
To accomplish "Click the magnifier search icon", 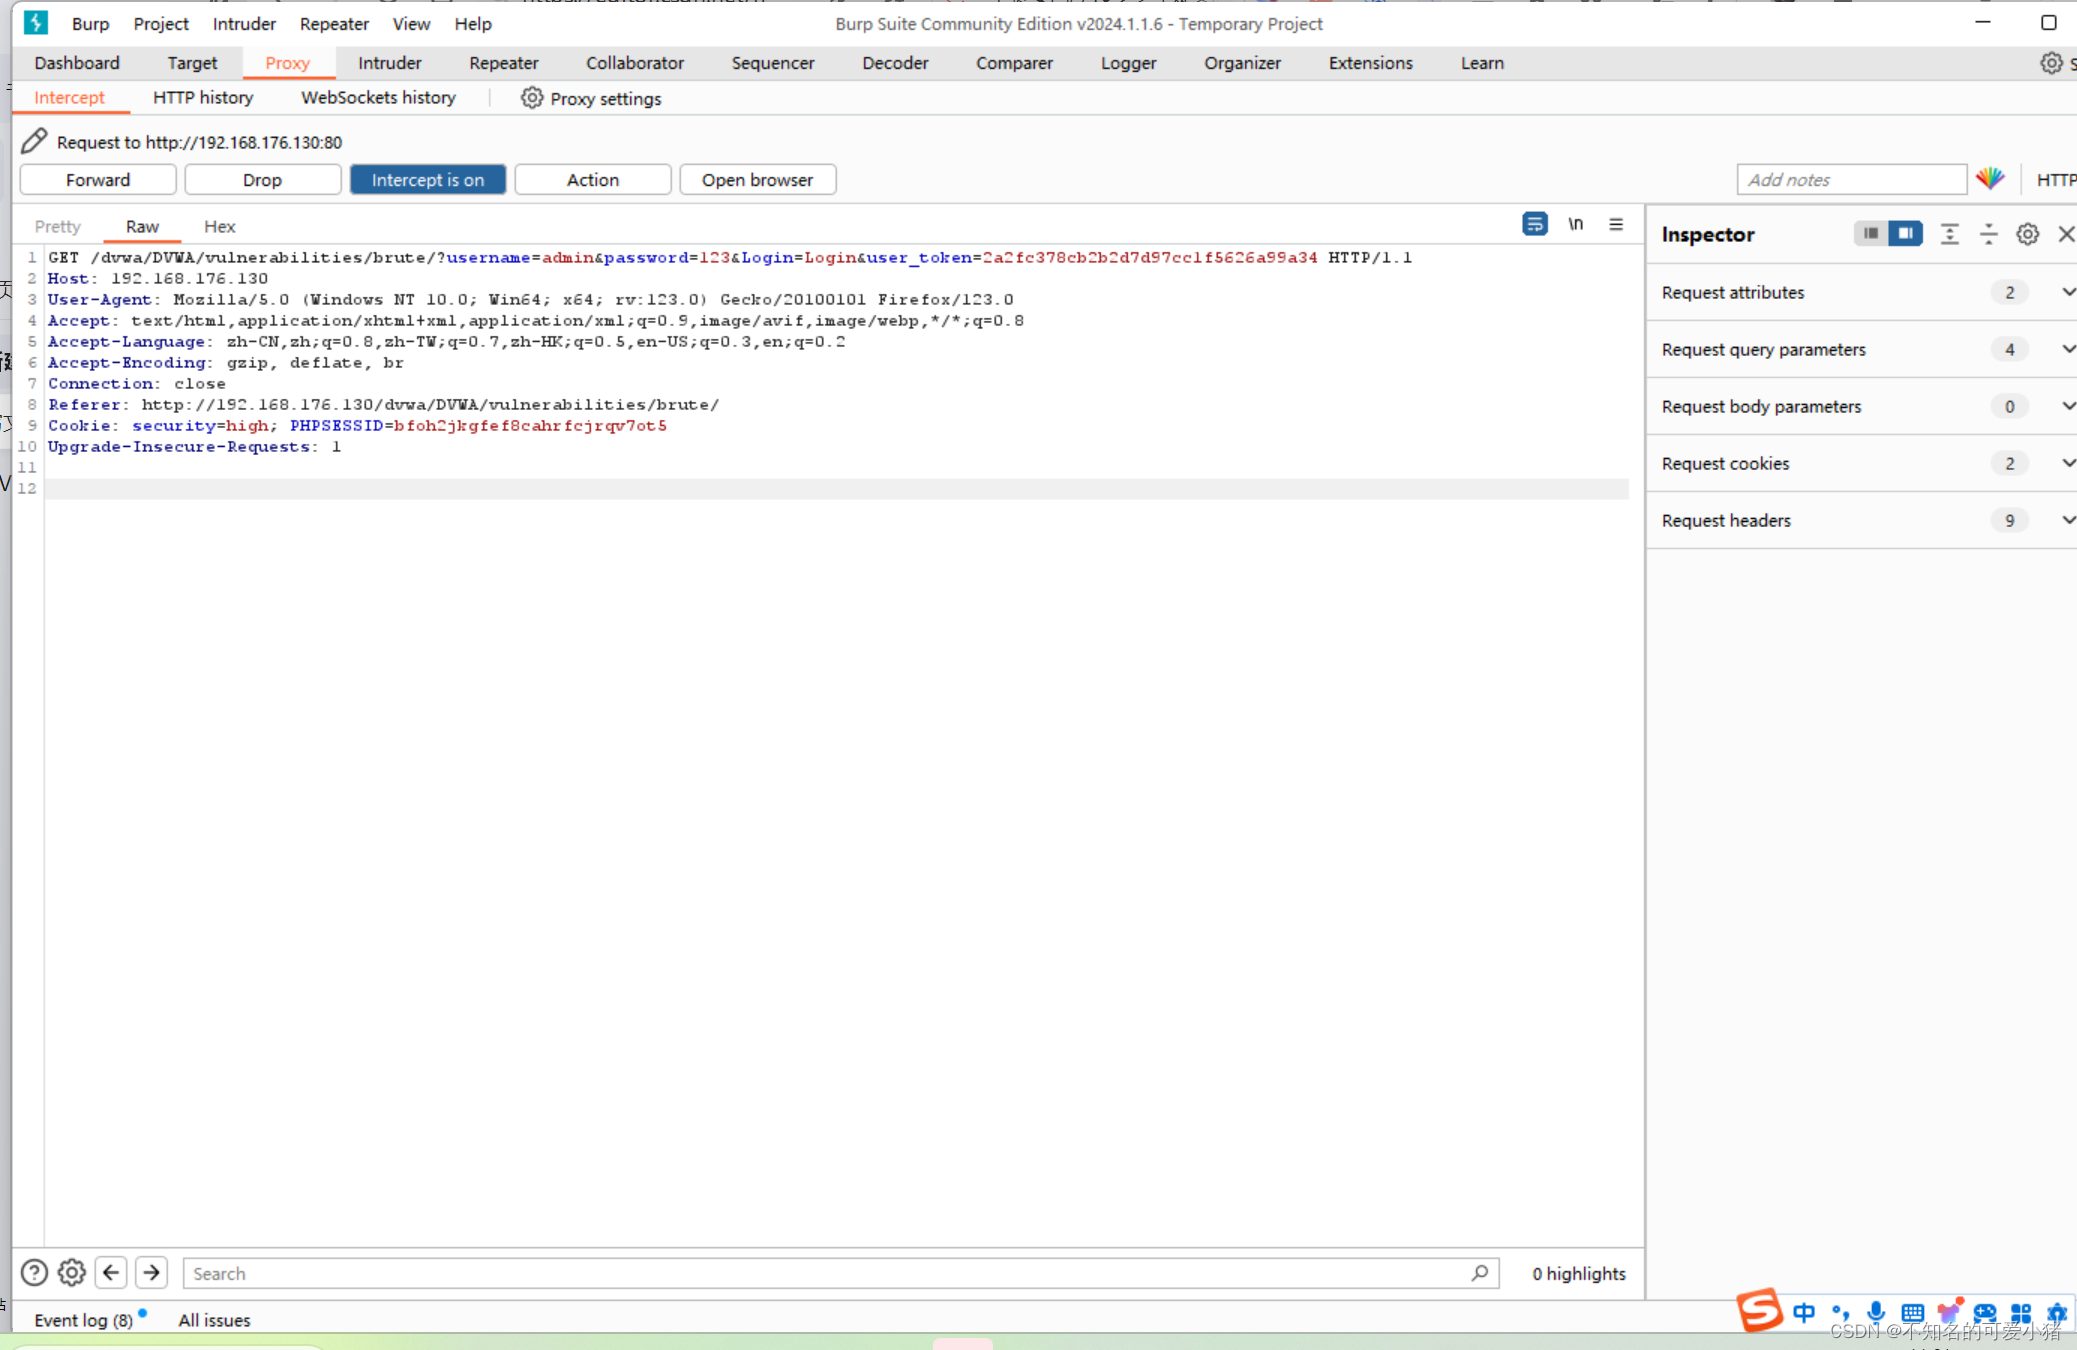I will pyautogui.click(x=1480, y=1272).
